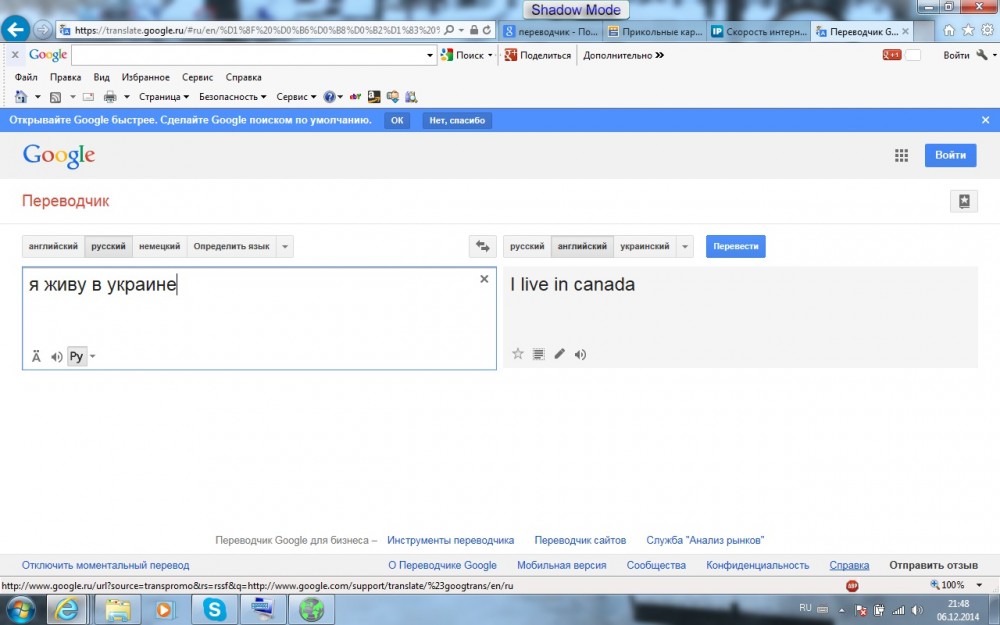Select русский as target language

527,246
